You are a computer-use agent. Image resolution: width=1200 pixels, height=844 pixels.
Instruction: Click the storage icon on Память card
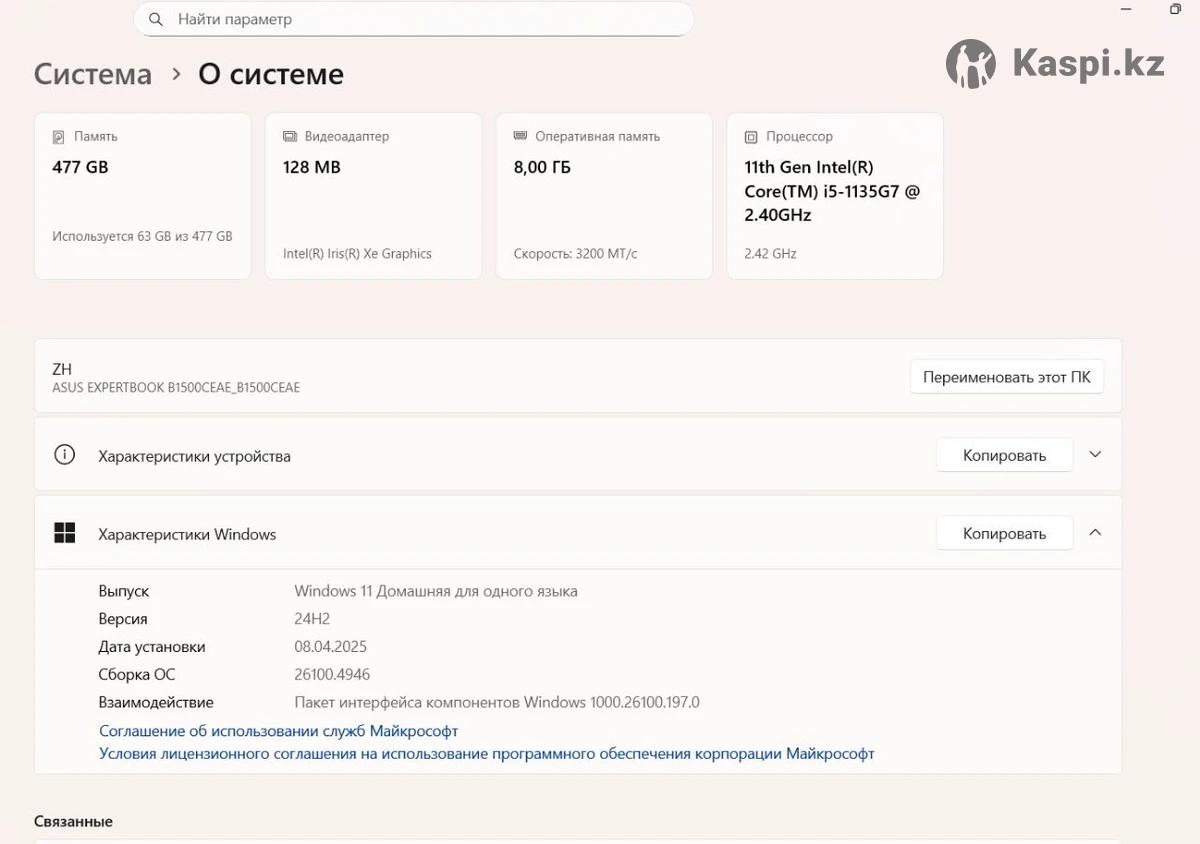coord(59,136)
